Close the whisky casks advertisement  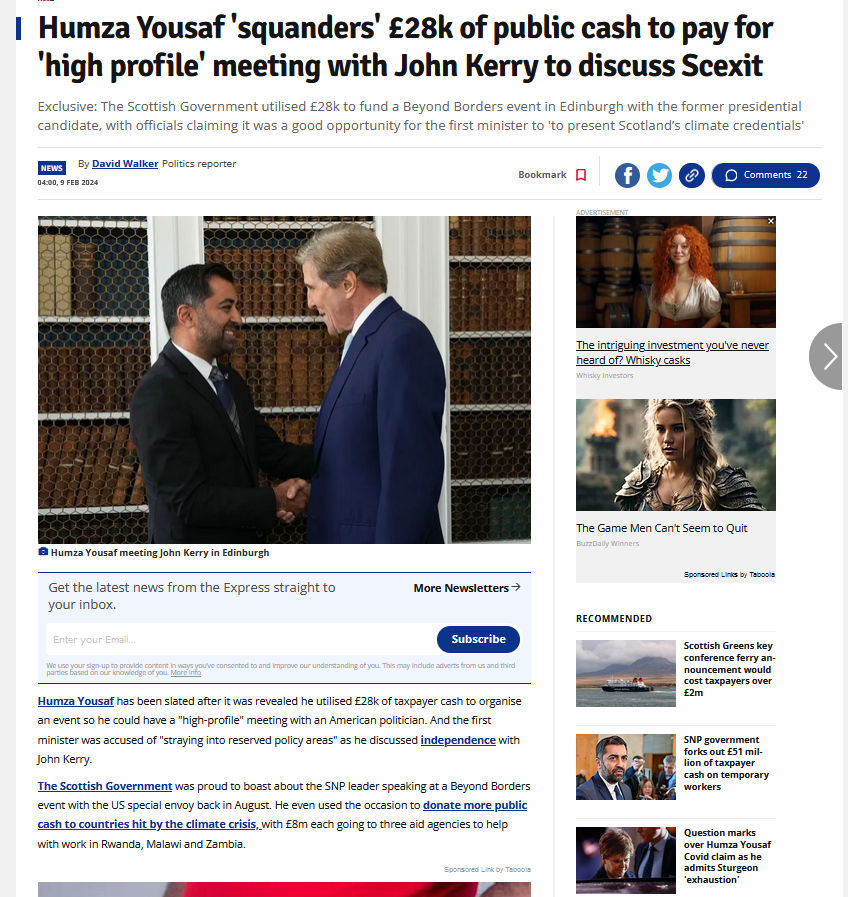click(x=771, y=221)
